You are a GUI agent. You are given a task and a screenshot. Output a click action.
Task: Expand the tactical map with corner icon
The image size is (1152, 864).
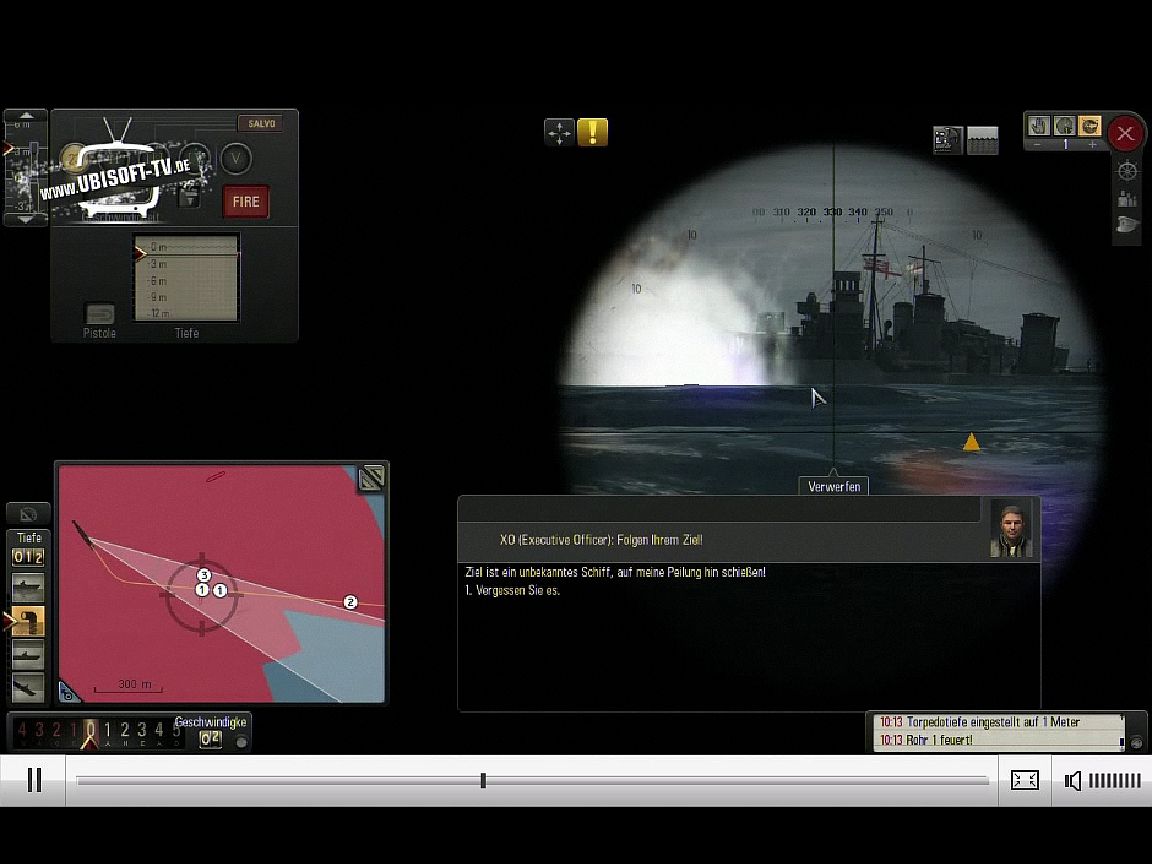coord(371,478)
